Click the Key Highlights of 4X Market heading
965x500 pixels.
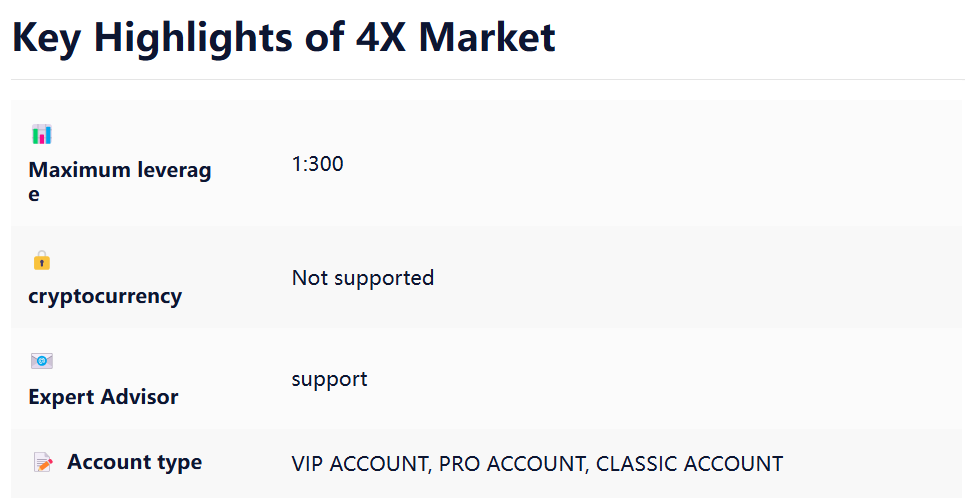tap(284, 38)
